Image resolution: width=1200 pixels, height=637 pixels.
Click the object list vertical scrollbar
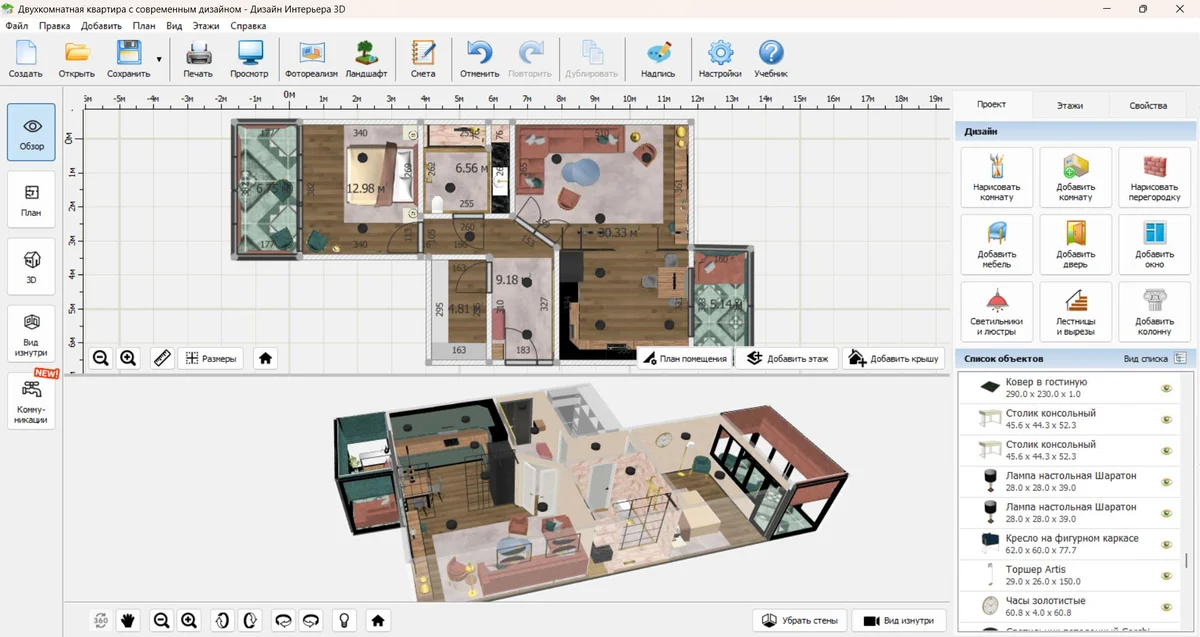coord(1186,560)
